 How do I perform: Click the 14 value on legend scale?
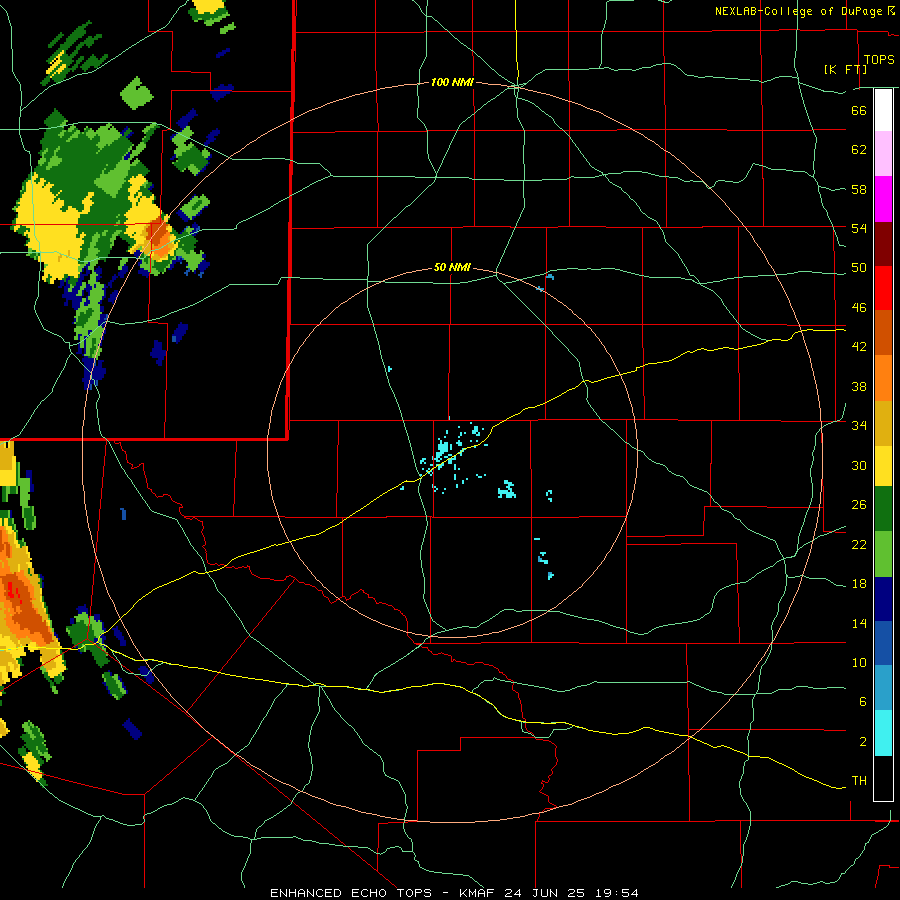point(859,623)
